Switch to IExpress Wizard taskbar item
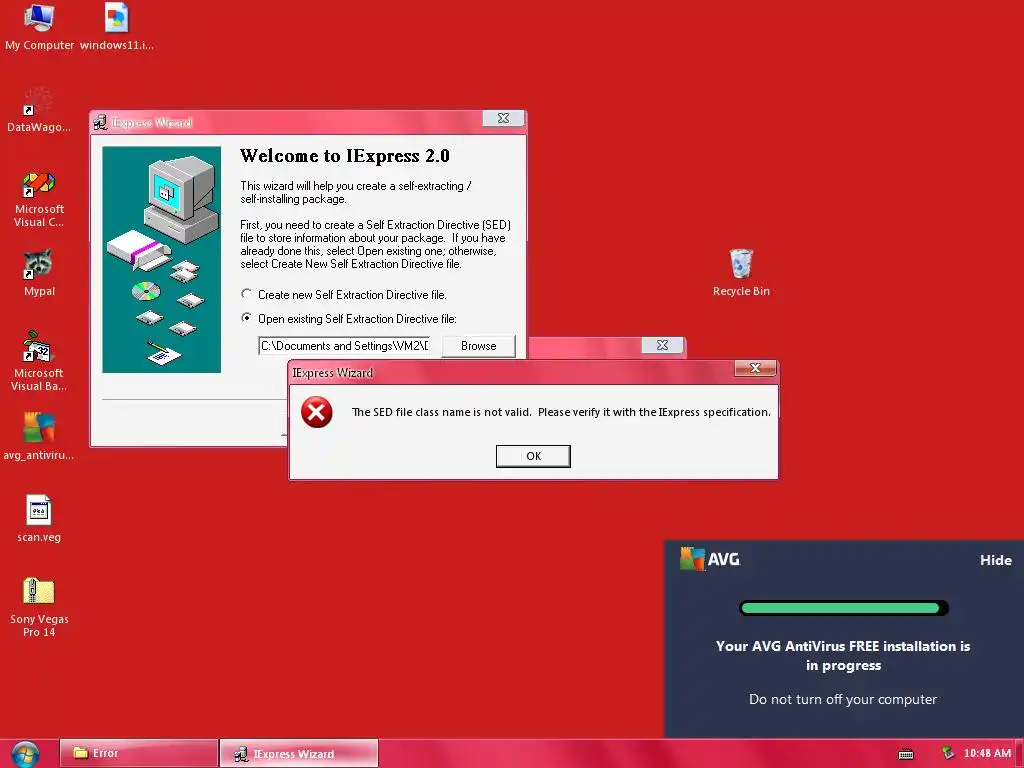 pyautogui.click(x=298, y=754)
